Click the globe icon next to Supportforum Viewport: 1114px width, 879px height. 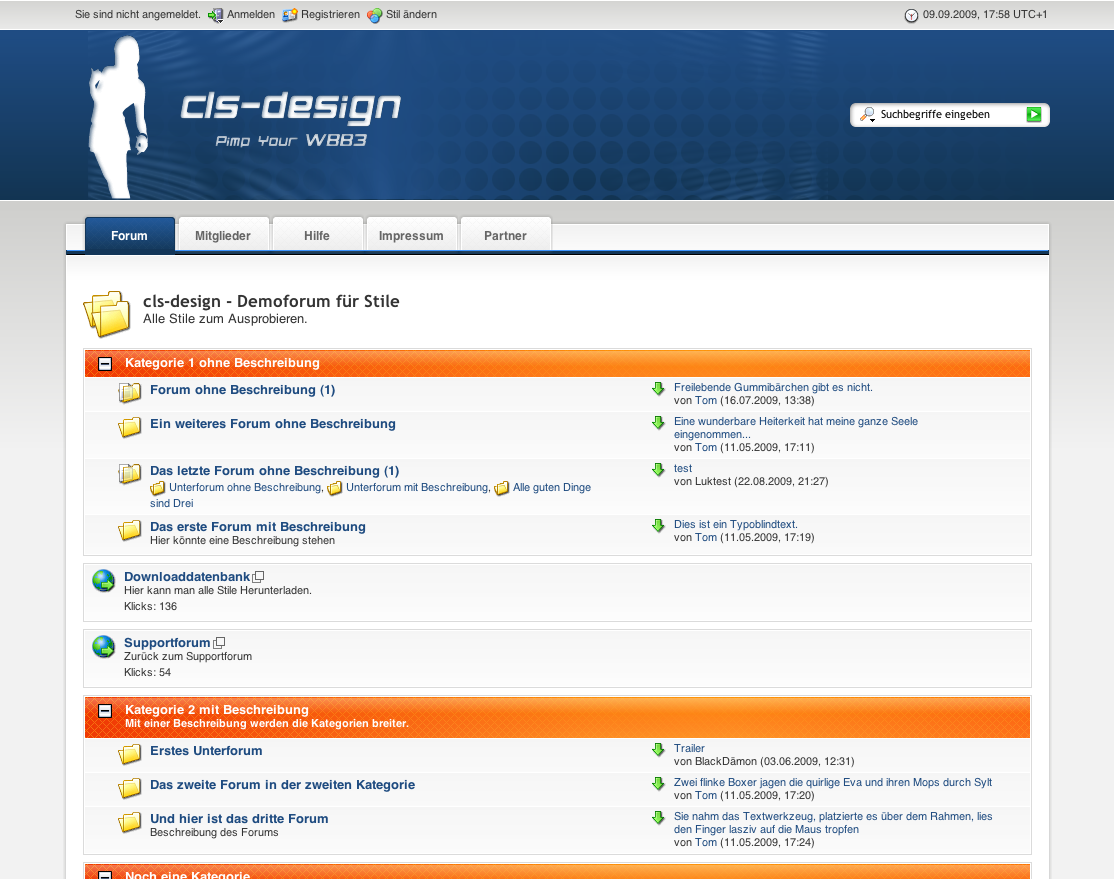[x=103, y=647]
